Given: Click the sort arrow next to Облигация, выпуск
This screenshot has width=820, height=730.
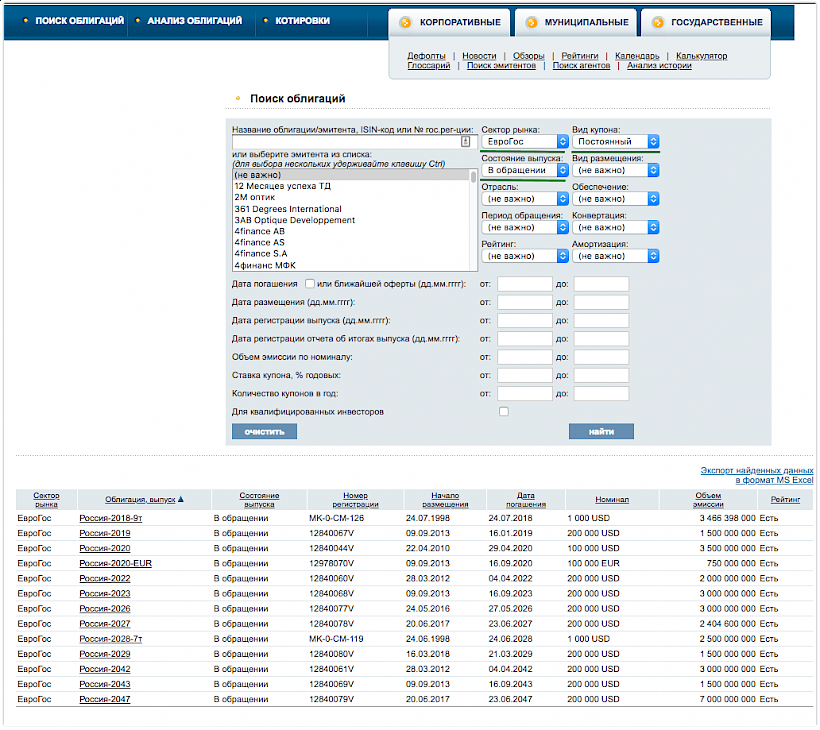Looking at the screenshot, I should (181, 499).
